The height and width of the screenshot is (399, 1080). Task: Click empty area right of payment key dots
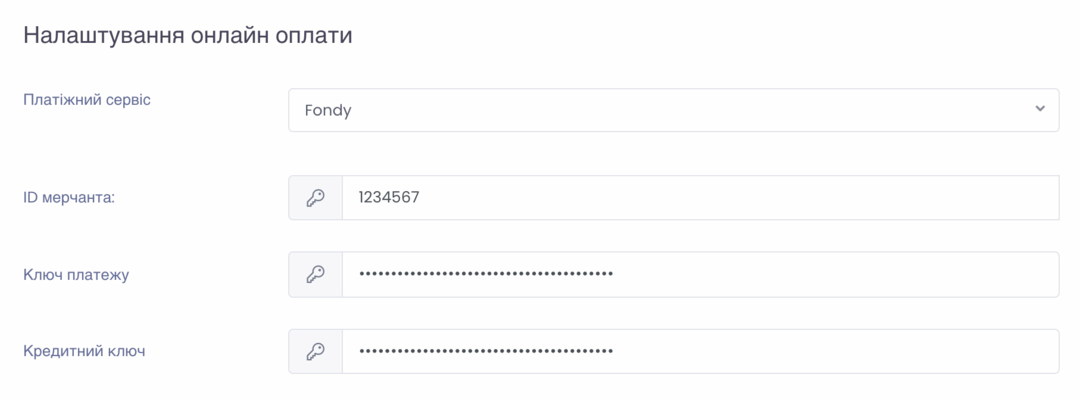[x=833, y=274]
